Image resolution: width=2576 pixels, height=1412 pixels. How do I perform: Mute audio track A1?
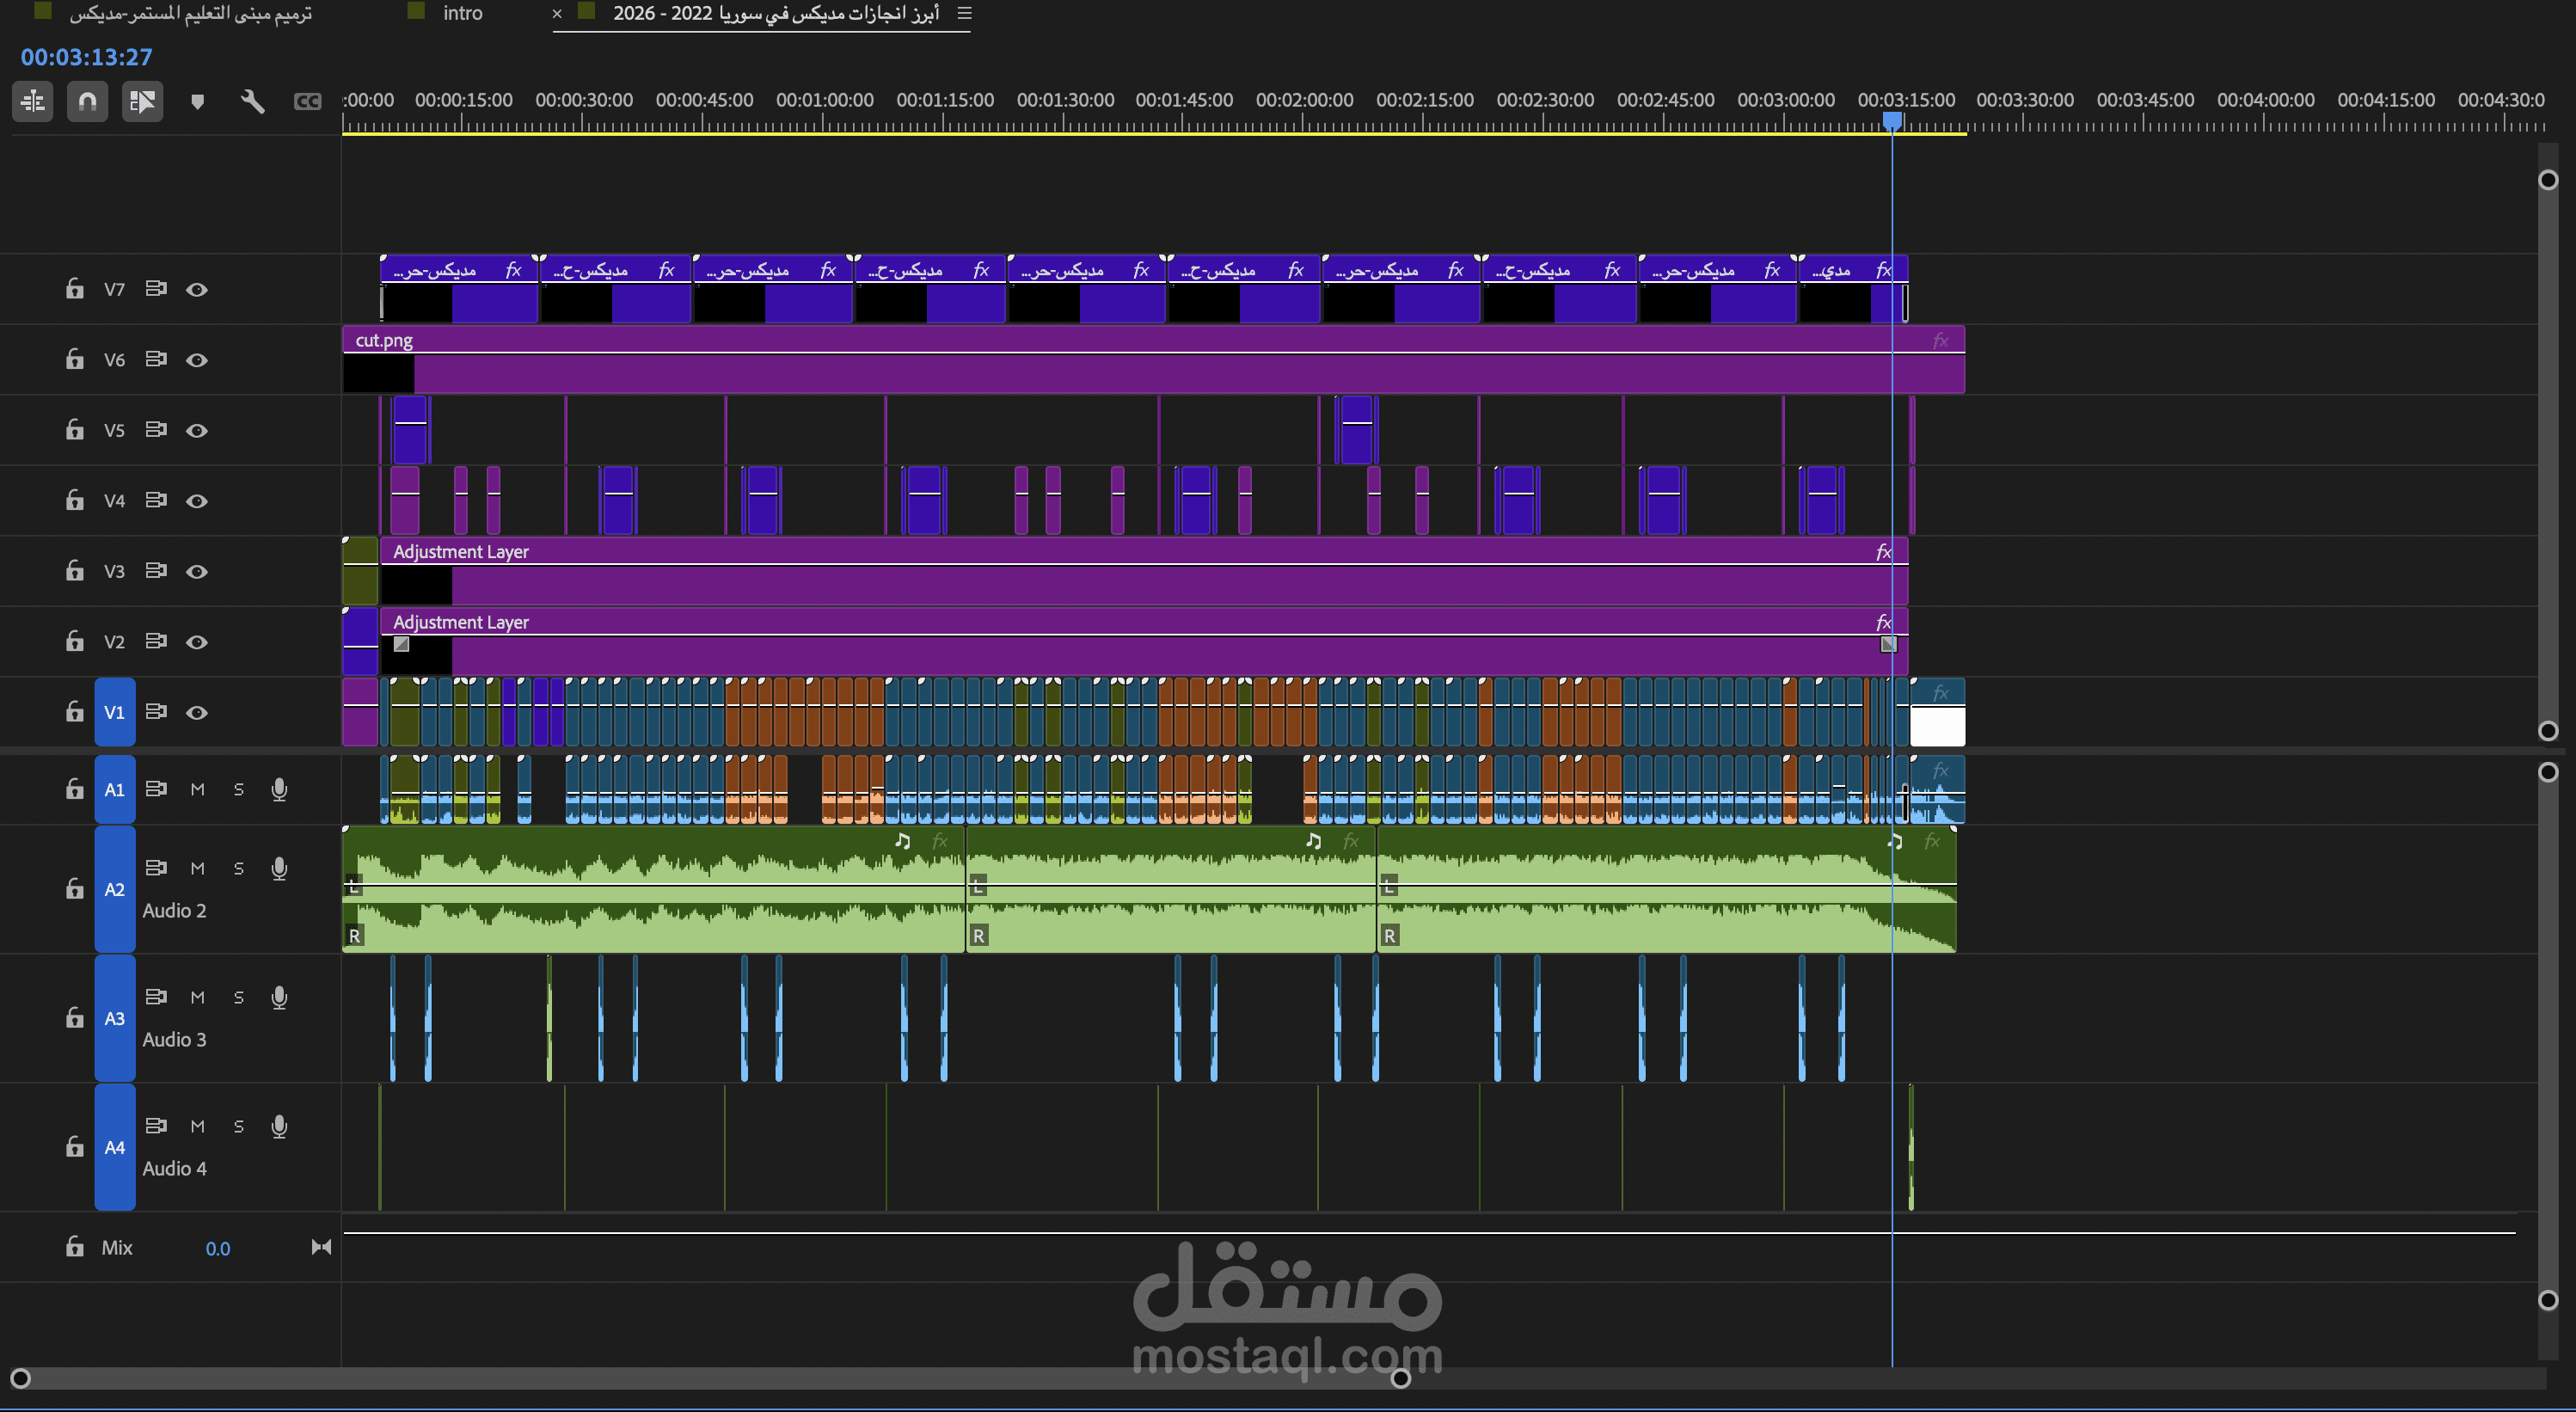(198, 789)
